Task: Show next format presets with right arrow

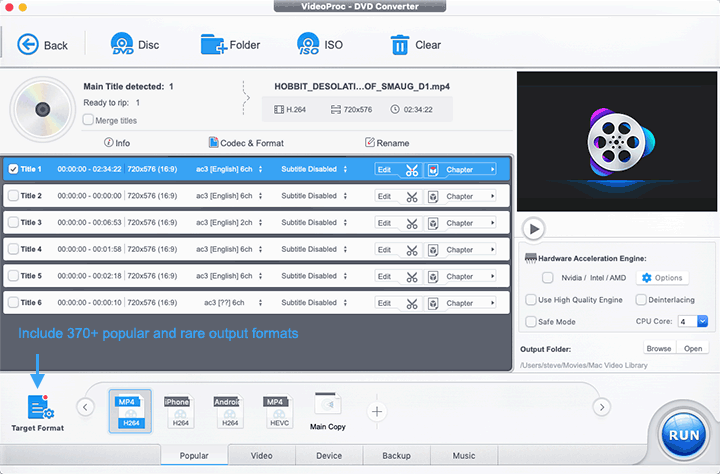Action: 602,407
